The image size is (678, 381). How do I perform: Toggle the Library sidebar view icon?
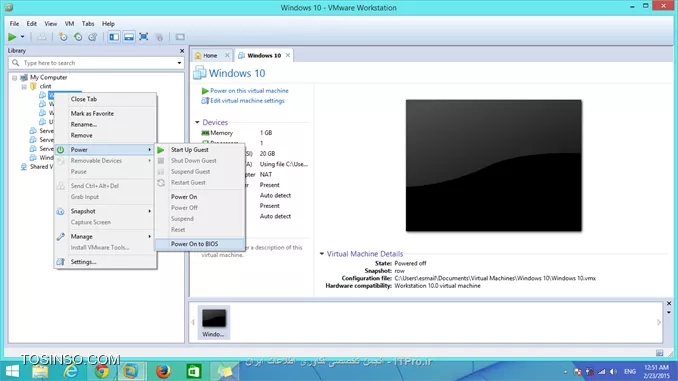click(x=114, y=37)
